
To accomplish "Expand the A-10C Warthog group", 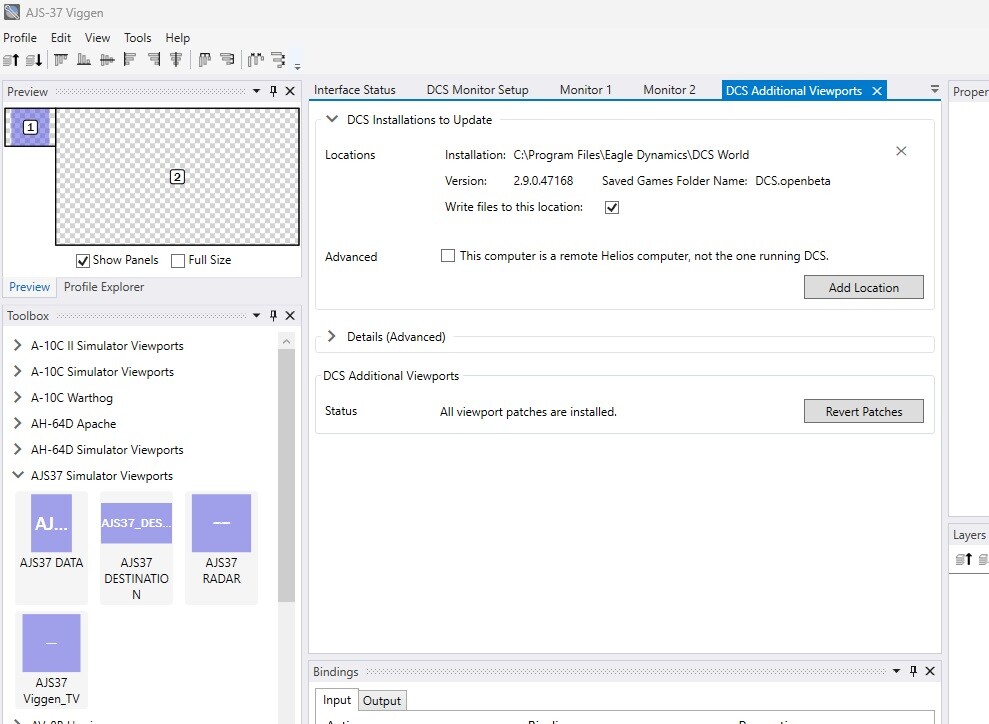I will (x=18, y=397).
